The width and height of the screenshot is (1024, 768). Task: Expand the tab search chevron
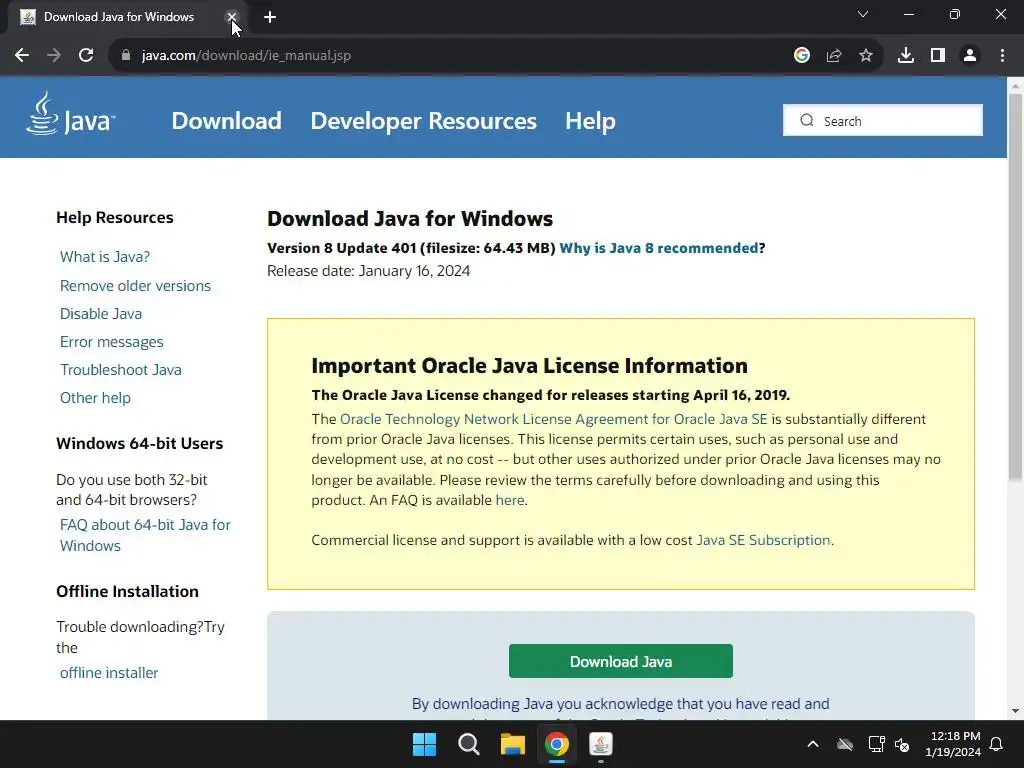pos(863,14)
